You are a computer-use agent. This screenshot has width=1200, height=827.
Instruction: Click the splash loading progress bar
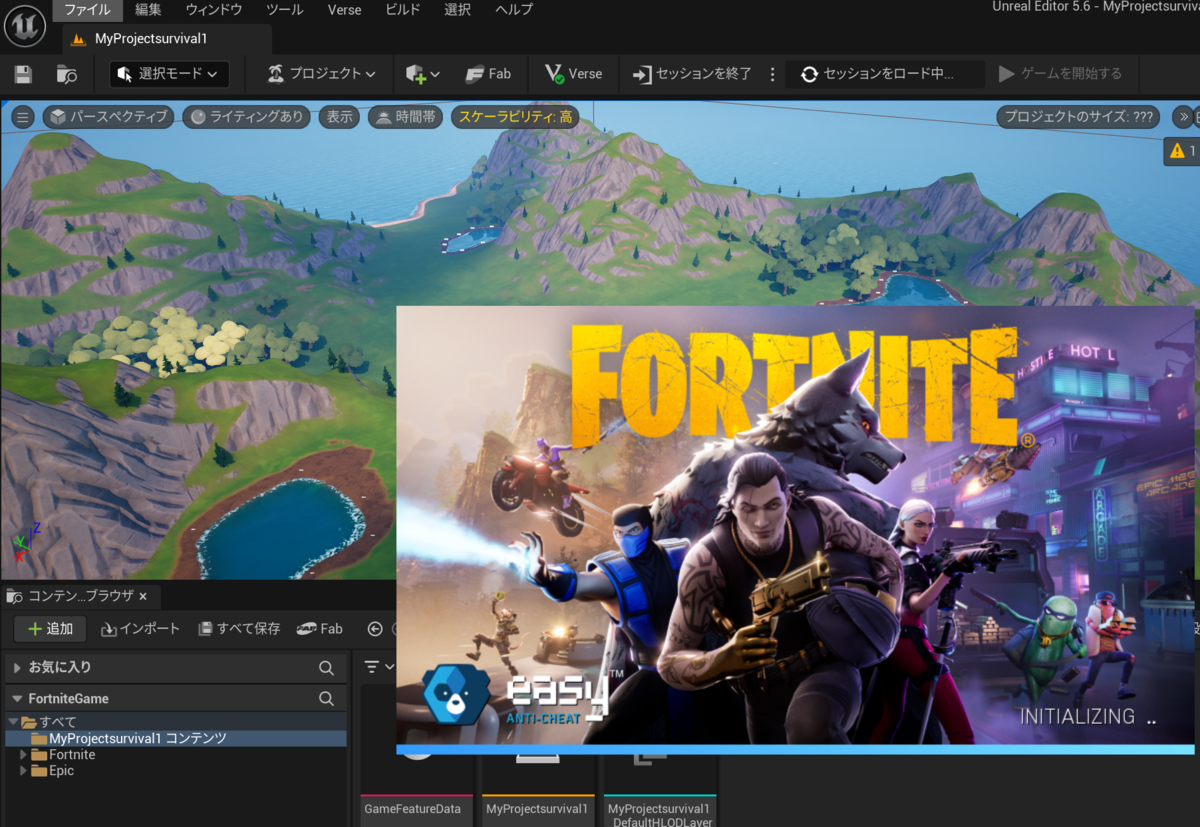point(795,749)
